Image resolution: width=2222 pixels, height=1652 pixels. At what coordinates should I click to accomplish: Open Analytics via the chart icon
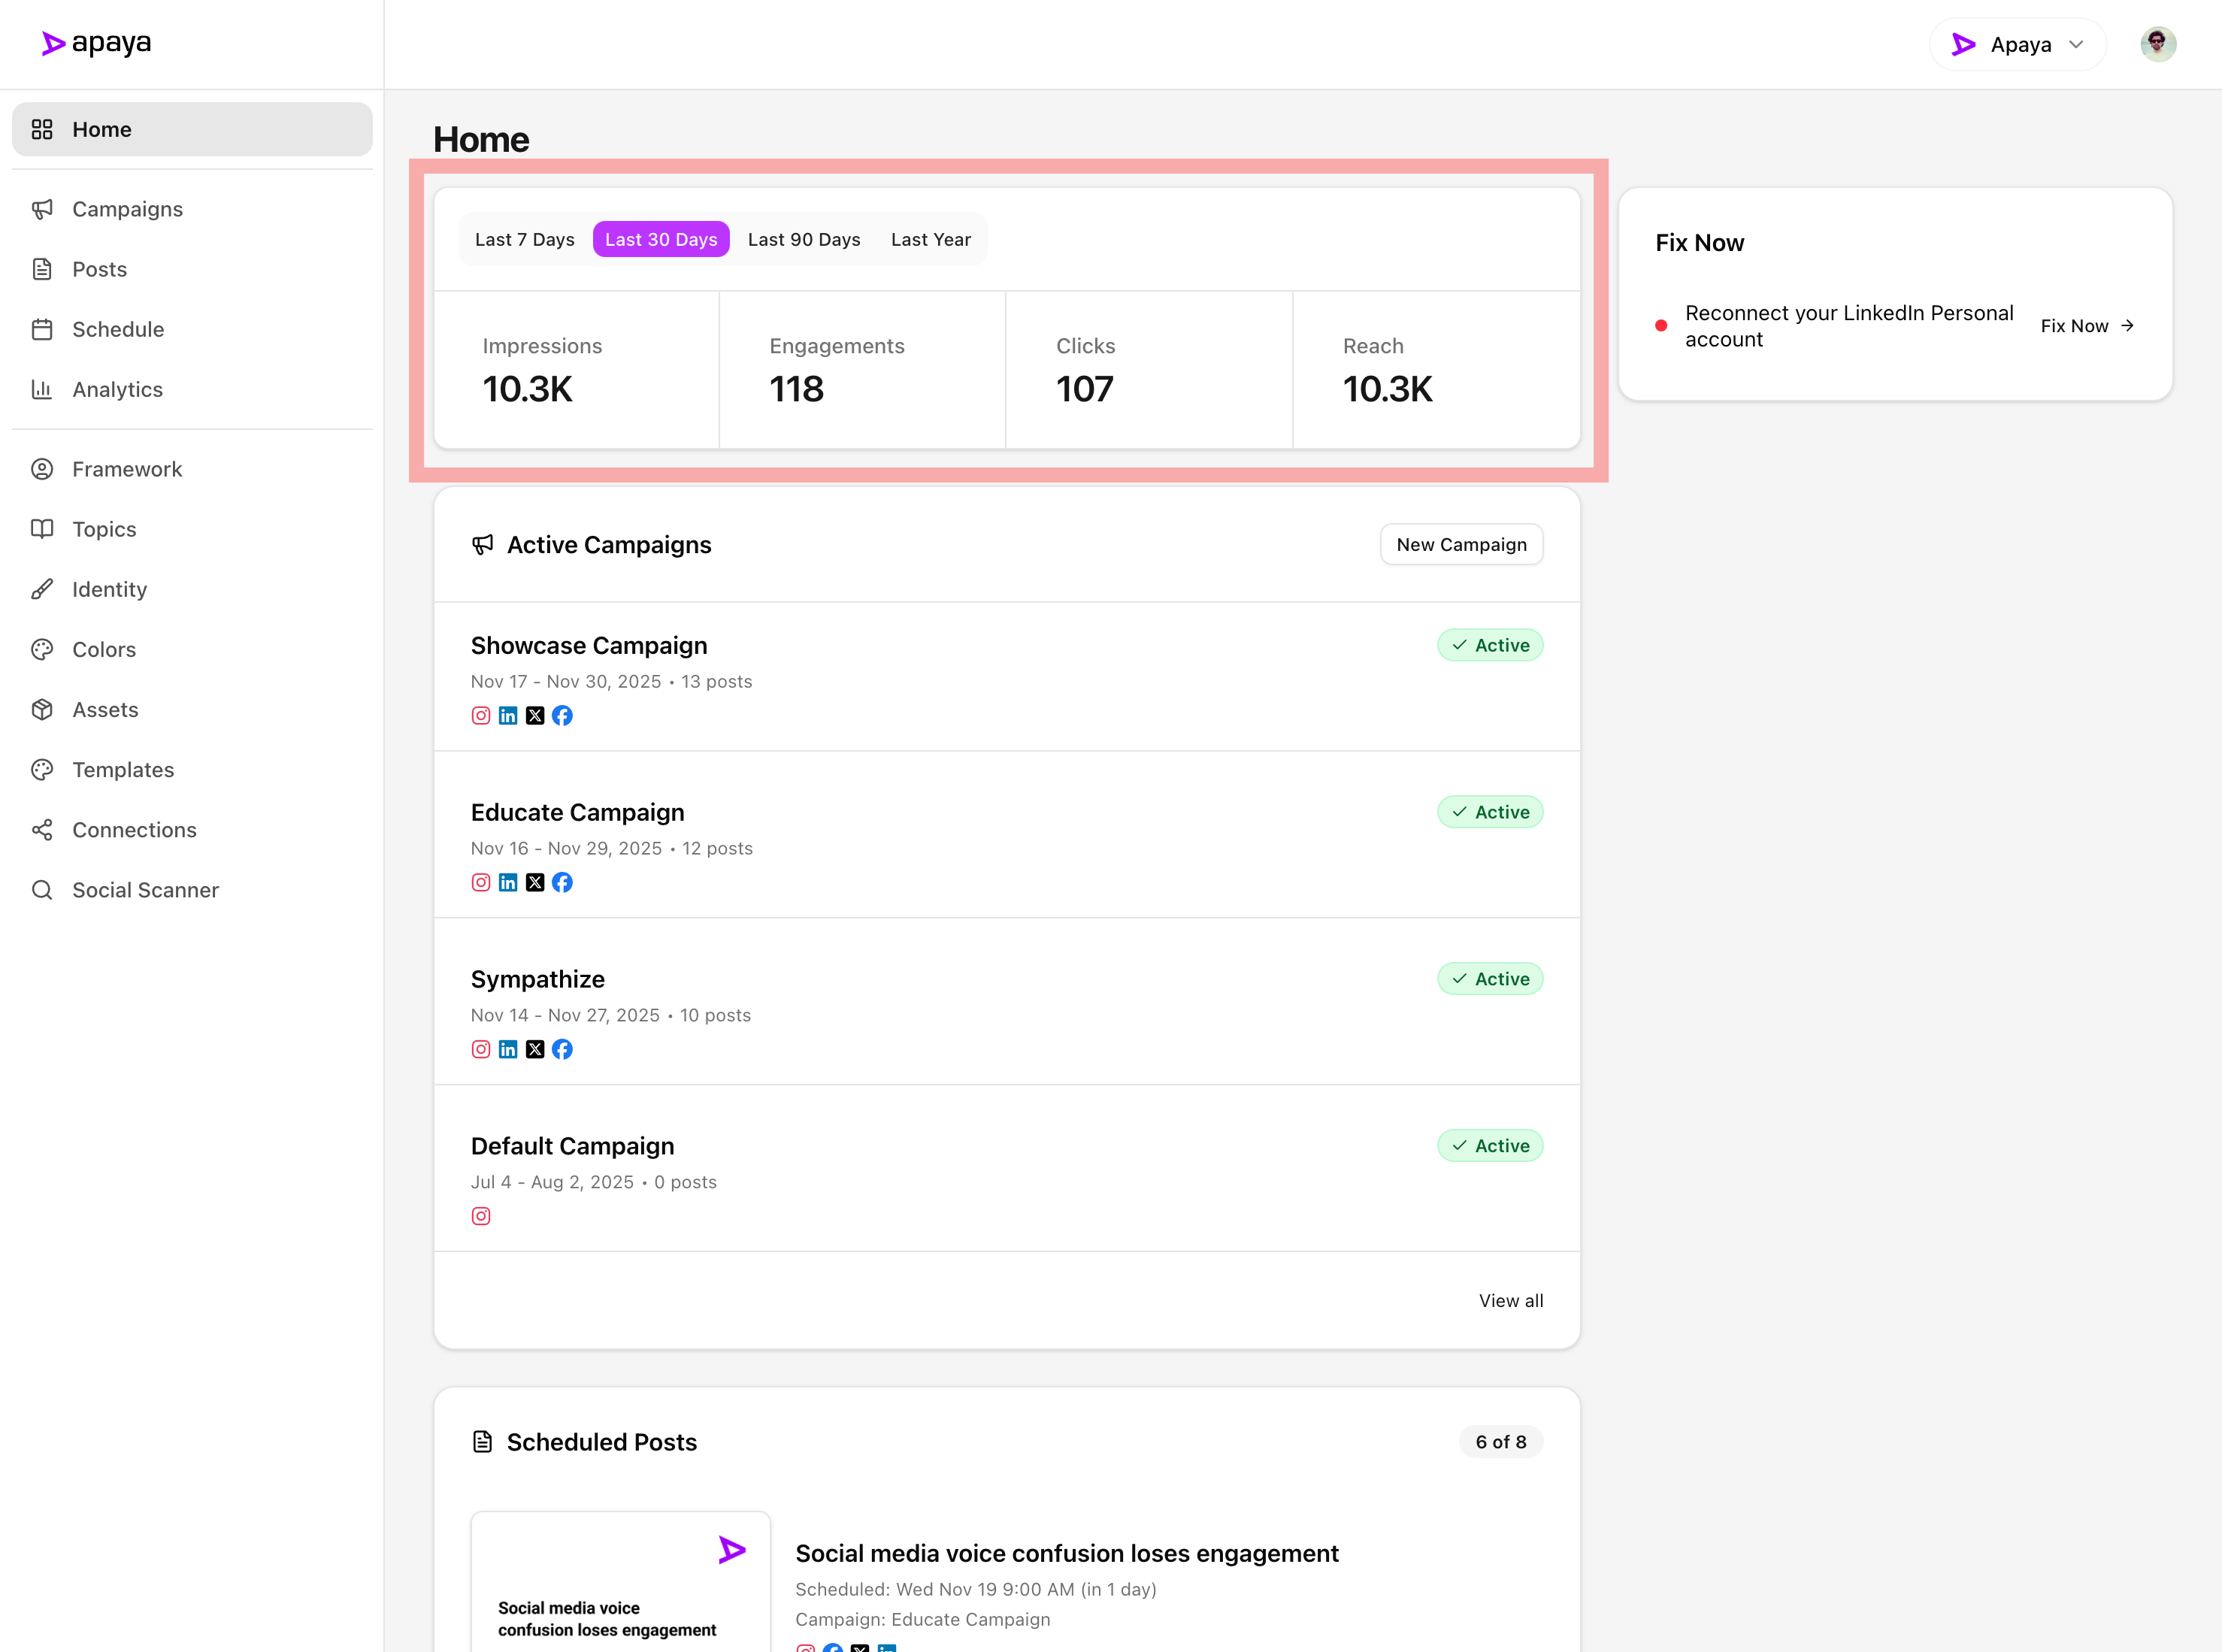point(42,389)
